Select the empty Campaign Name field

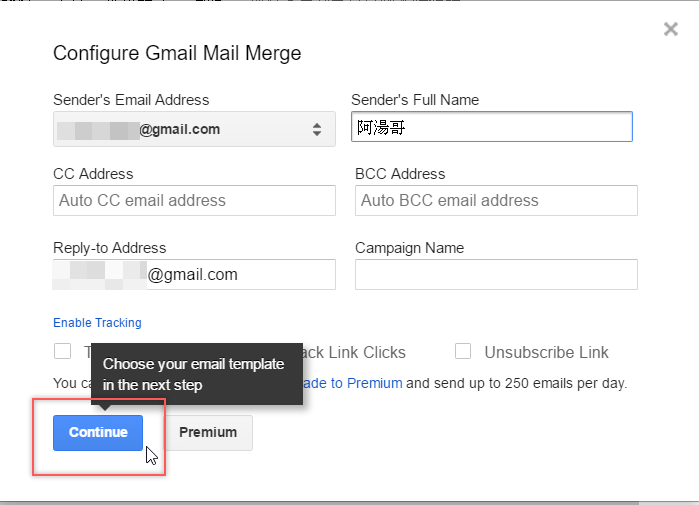(496, 274)
